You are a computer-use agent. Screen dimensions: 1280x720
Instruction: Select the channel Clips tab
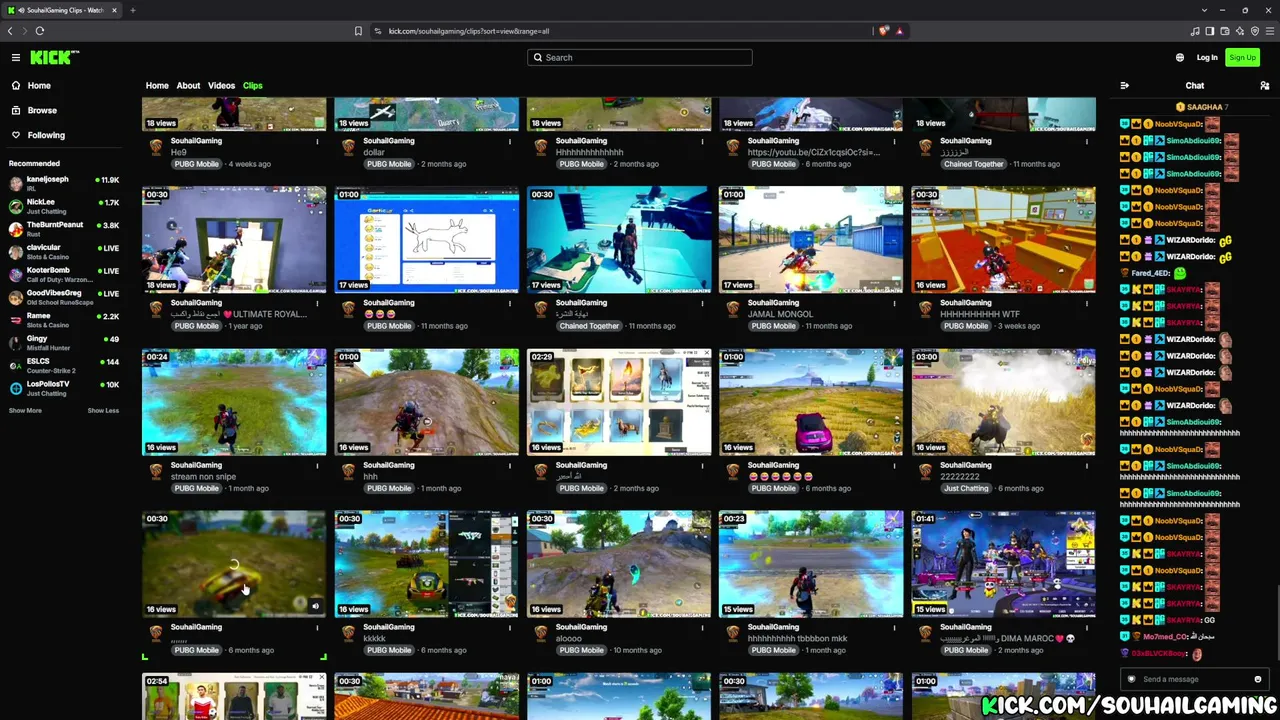[x=252, y=86]
